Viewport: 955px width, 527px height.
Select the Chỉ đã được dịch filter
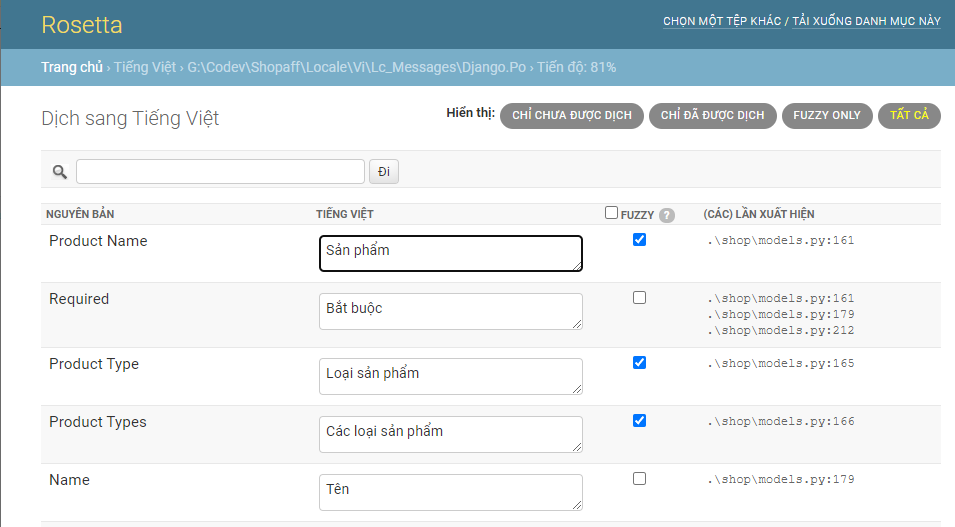point(712,116)
